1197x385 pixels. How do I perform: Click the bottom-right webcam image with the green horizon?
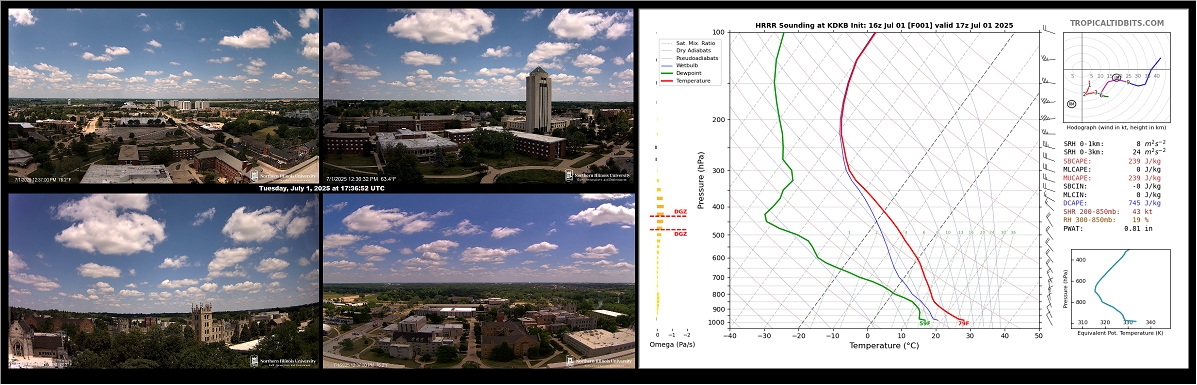[478, 280]
